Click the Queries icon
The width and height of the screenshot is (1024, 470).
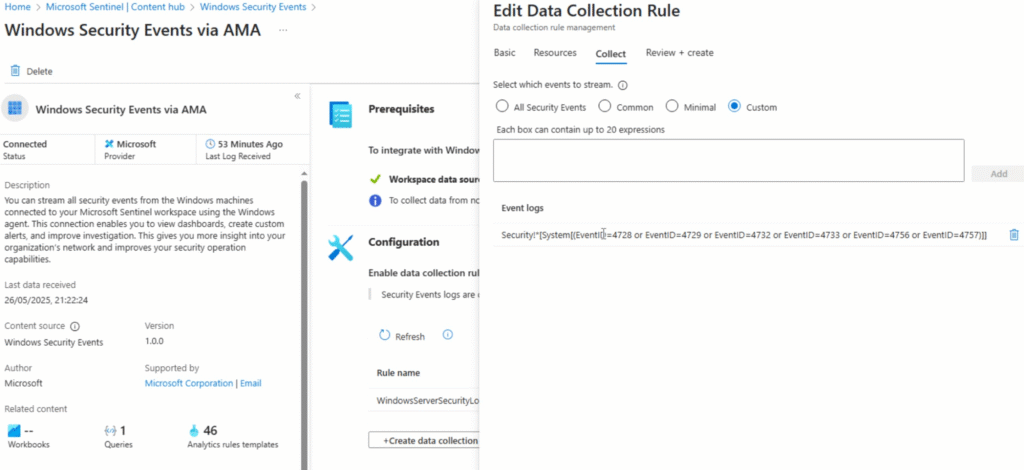(x=110, y=431)
